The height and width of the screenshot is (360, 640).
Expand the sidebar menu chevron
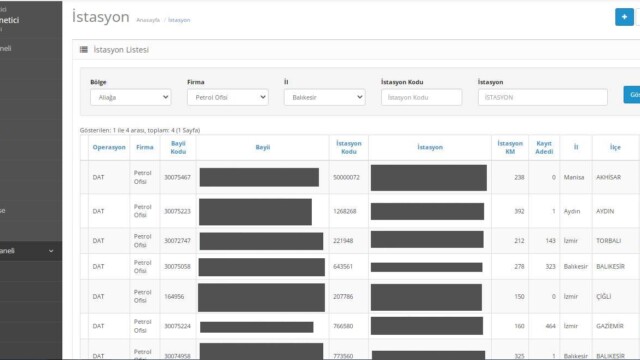51,251
